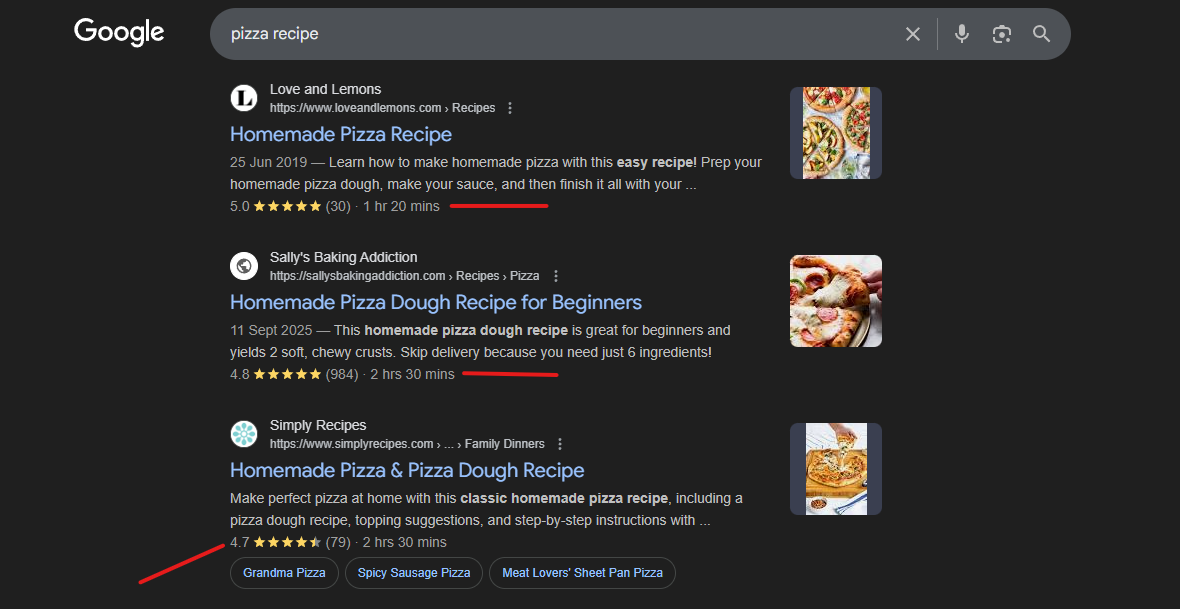Click the X to clear the search query
The width and height of the screenshot is (1180, 609).
tap(912, 33)
